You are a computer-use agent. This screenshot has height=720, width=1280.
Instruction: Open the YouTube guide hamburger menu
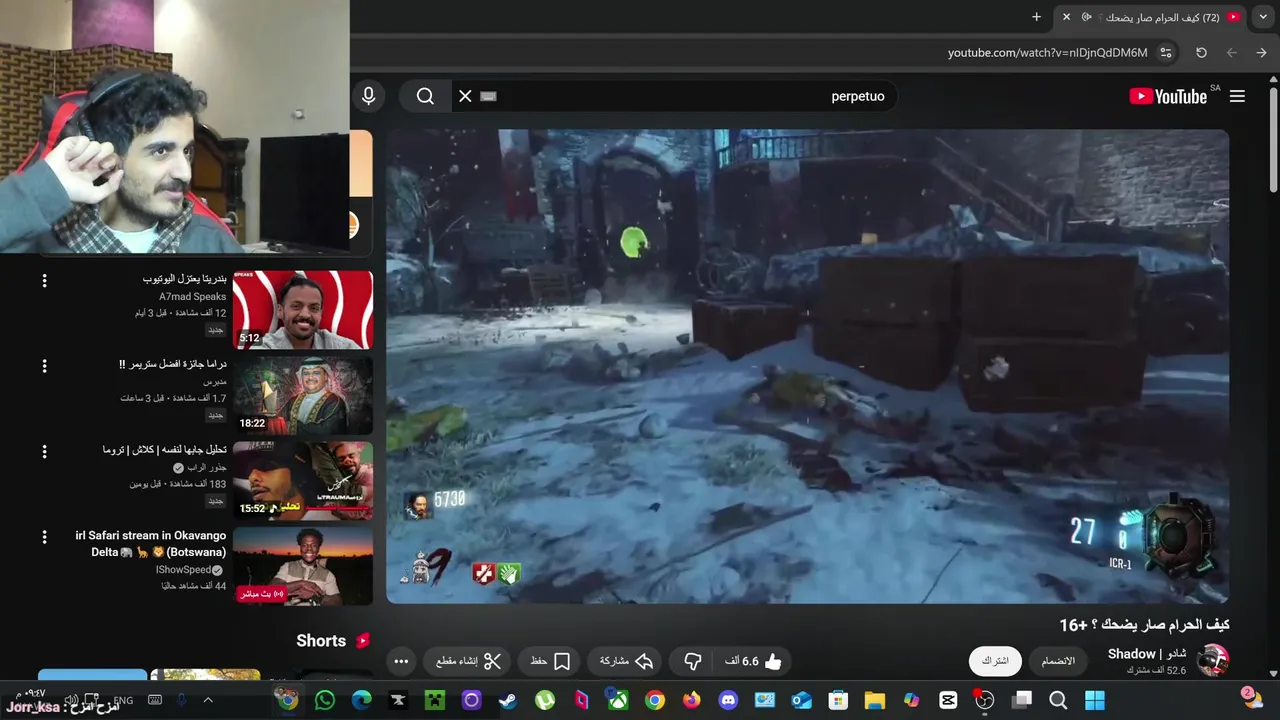coord(1237,96)
